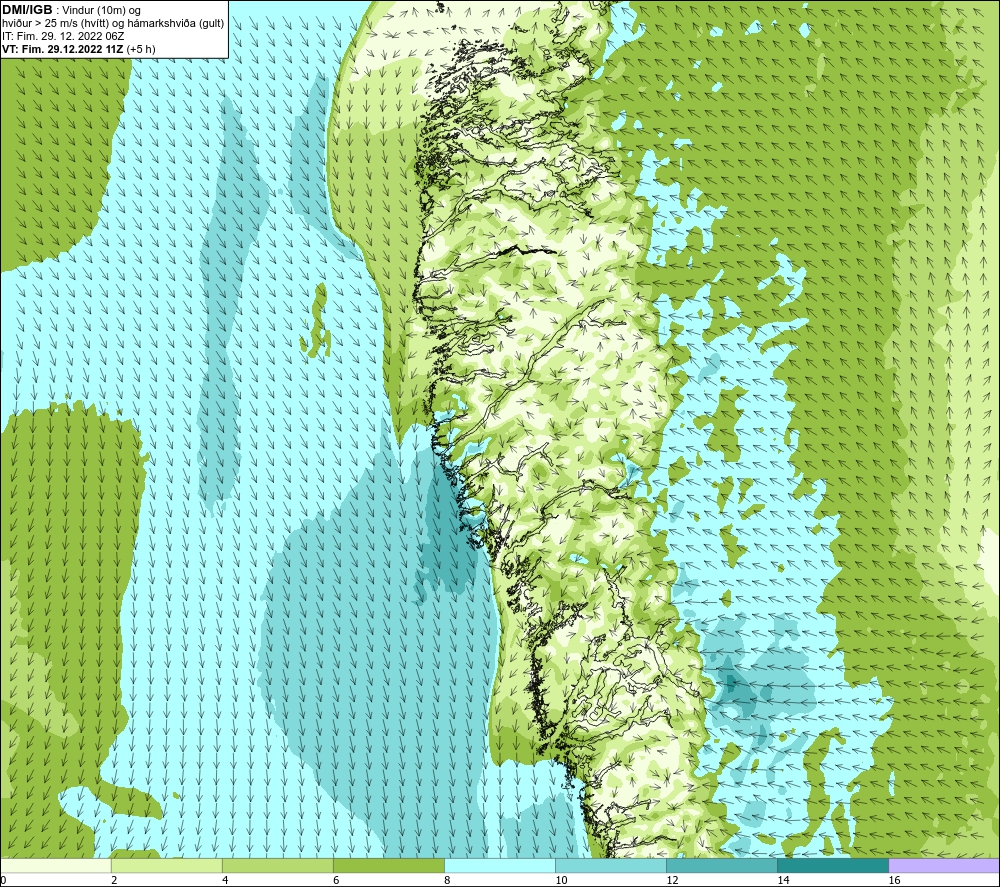Click the 4–6 m/s green legend swatch
The image size is (1000, 887).
pyautogui.click(x=277, y=865)
